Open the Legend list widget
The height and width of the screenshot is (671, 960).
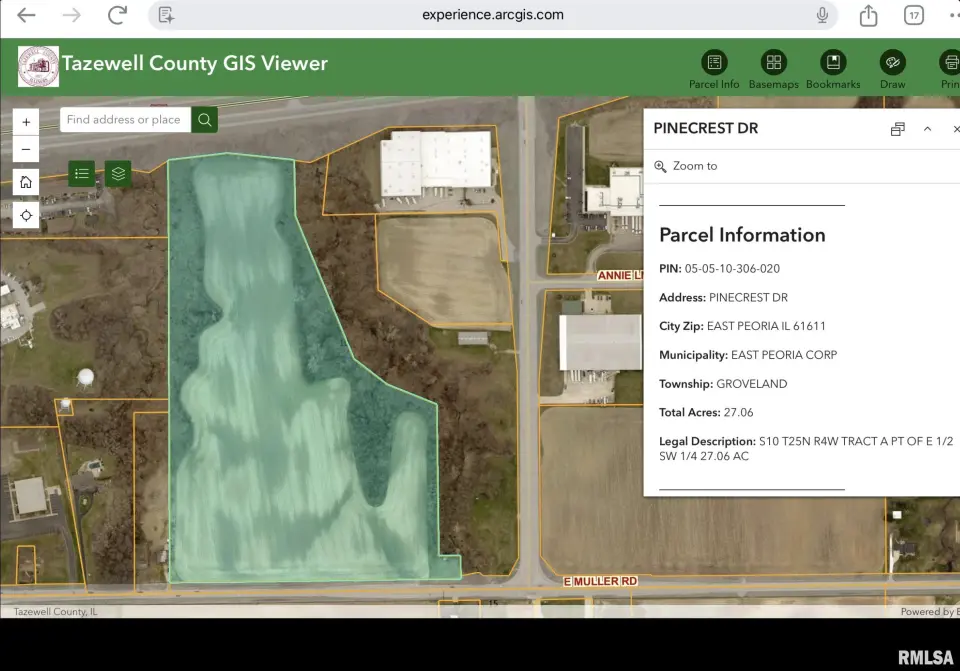pyautogui.click(x=82, y=174)
